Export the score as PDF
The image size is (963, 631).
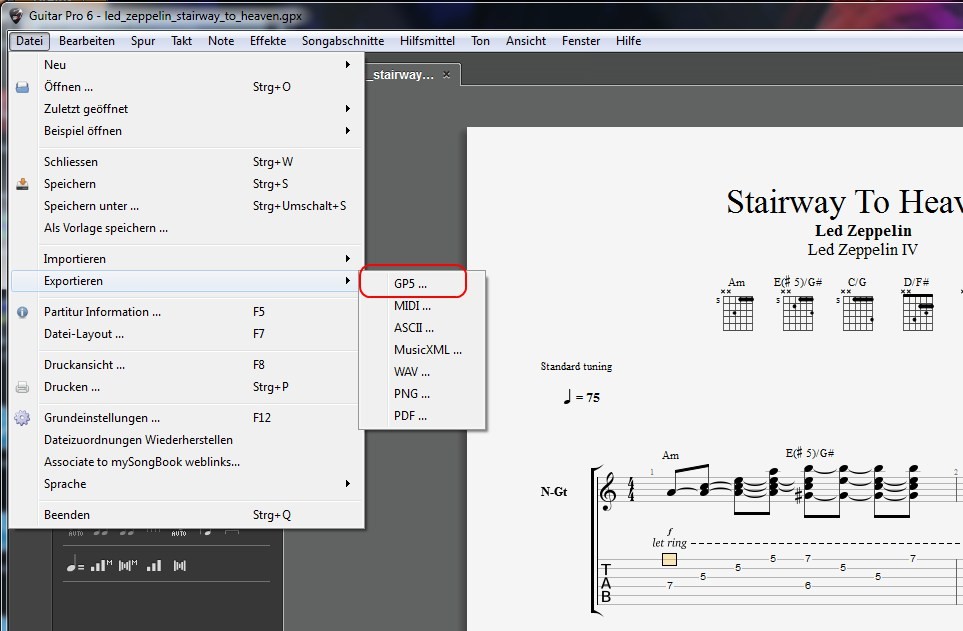pos(423,416)
